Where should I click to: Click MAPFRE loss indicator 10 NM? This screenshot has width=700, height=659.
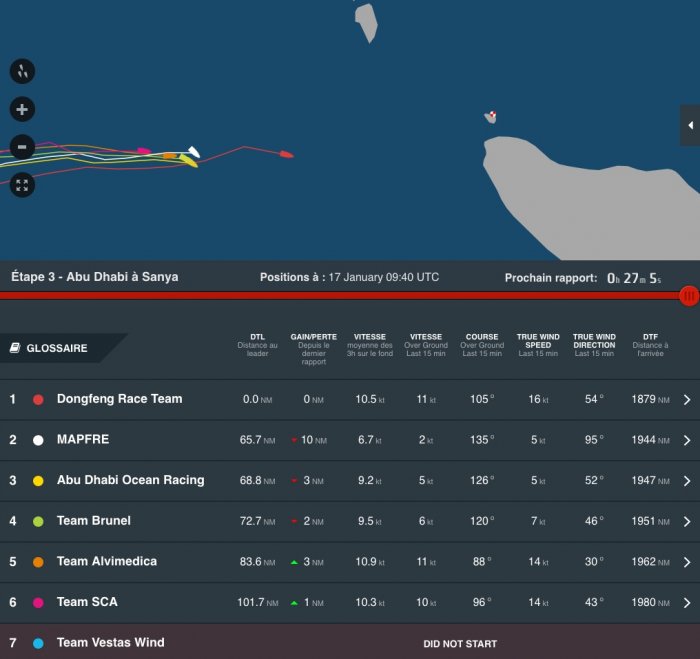tap(309, 440)
